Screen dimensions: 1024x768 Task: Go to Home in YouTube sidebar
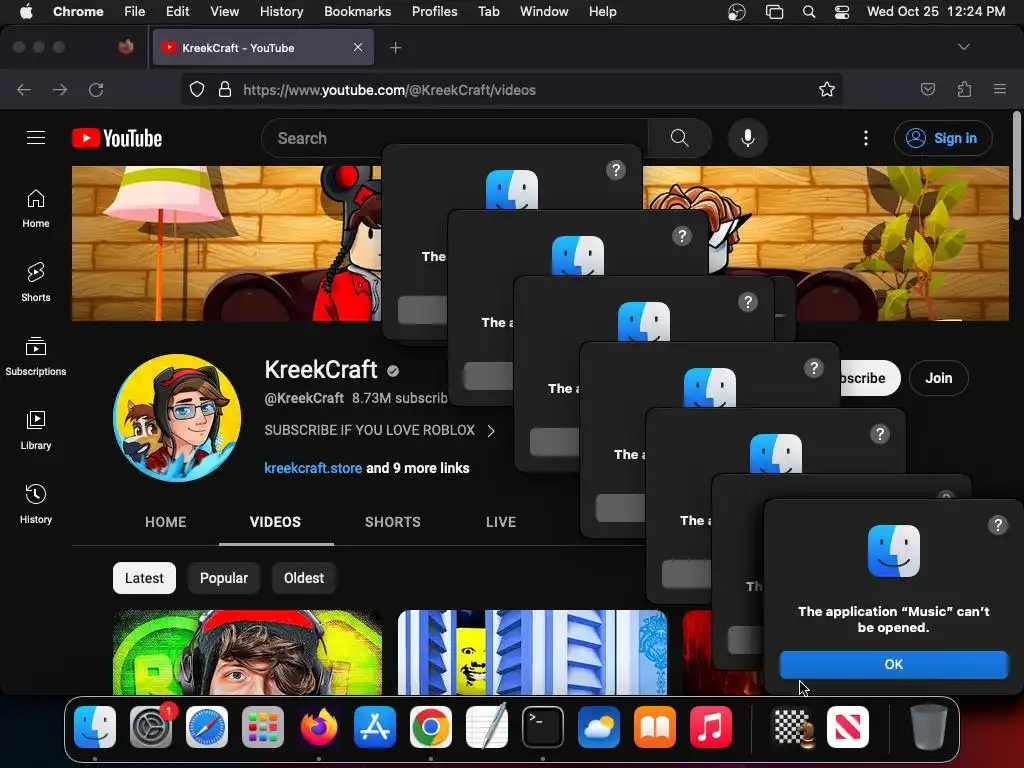[36, 209]
